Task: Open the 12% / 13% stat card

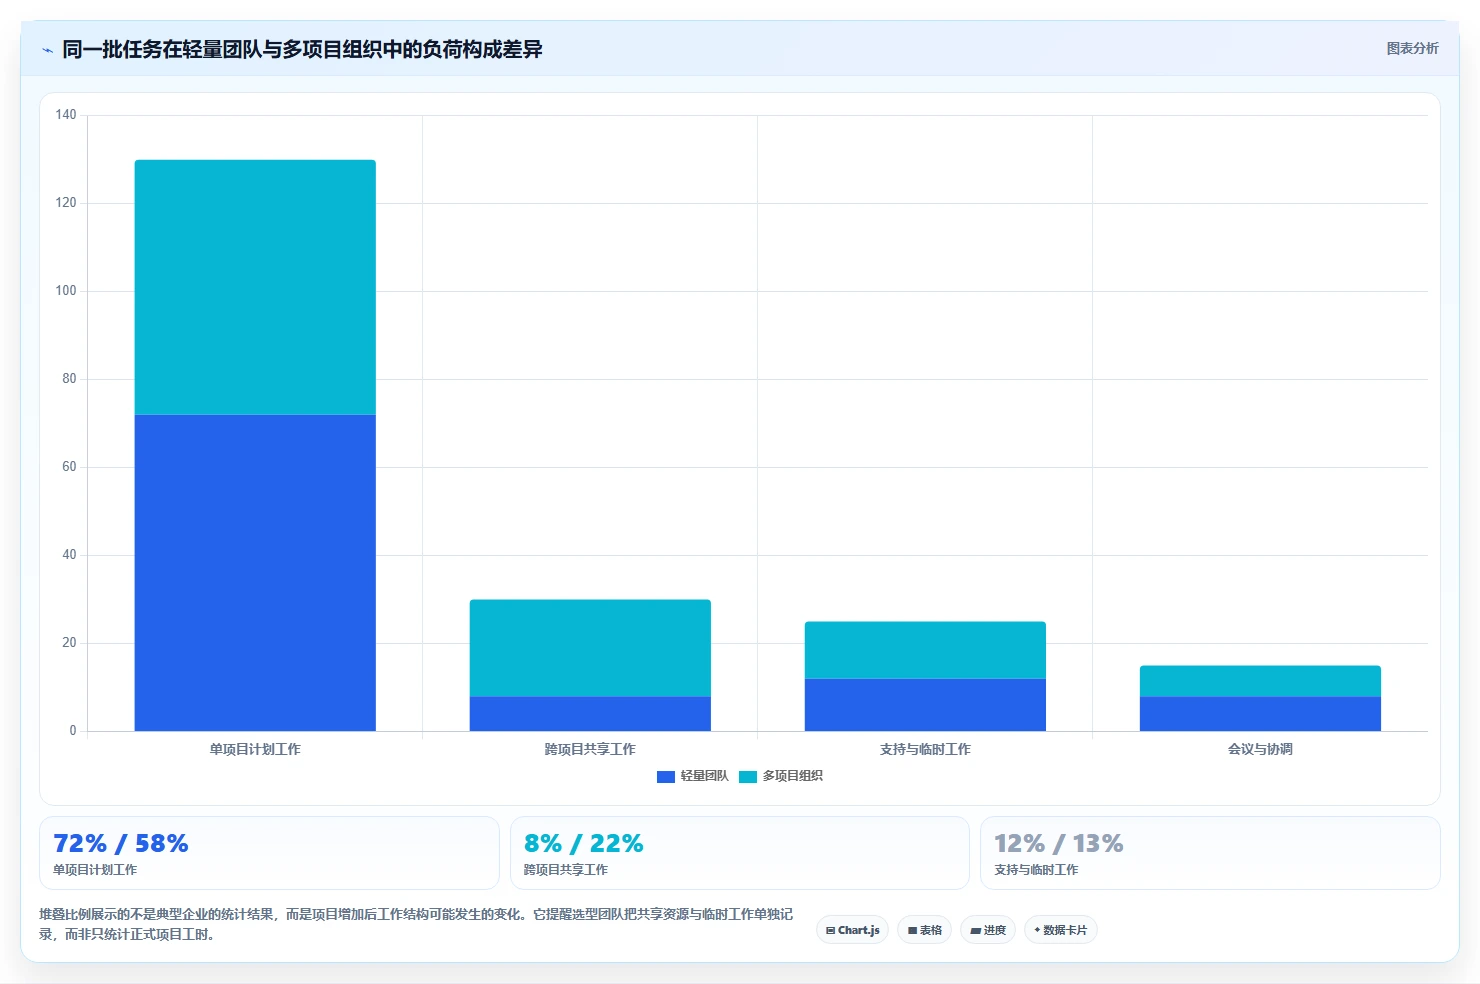Action: point(1210,853)
